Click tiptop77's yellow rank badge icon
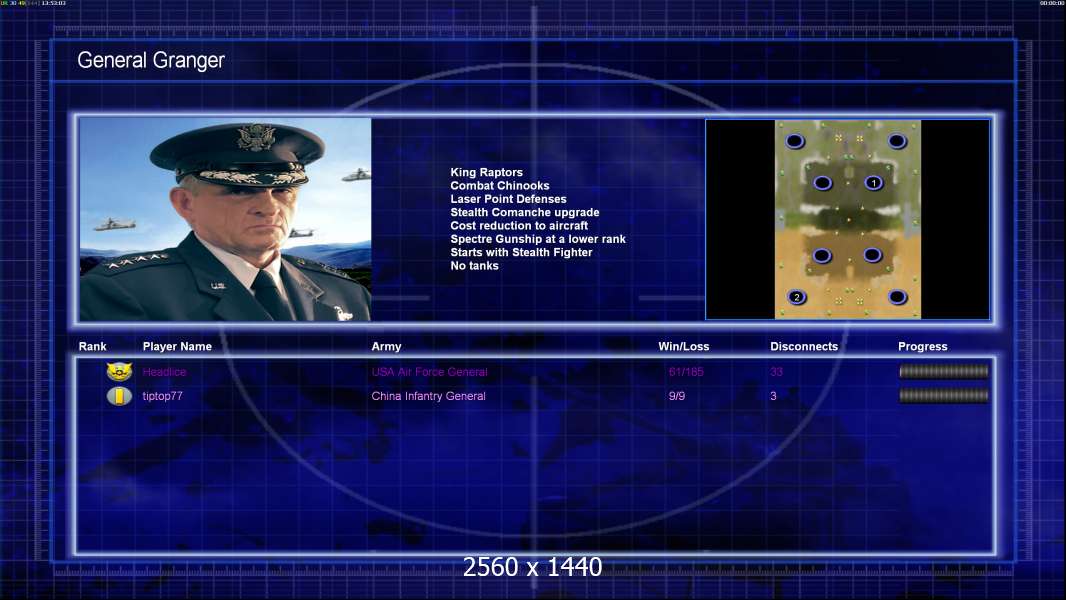The image size is (1066, 600). (x=120, y=395)
